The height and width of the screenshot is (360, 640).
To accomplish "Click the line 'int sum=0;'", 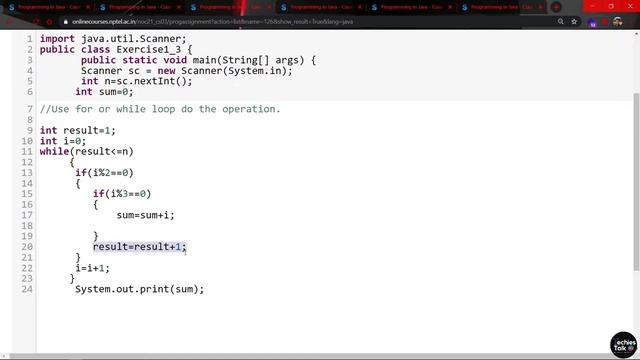I will pyautogui.click(x=104, y=92).
